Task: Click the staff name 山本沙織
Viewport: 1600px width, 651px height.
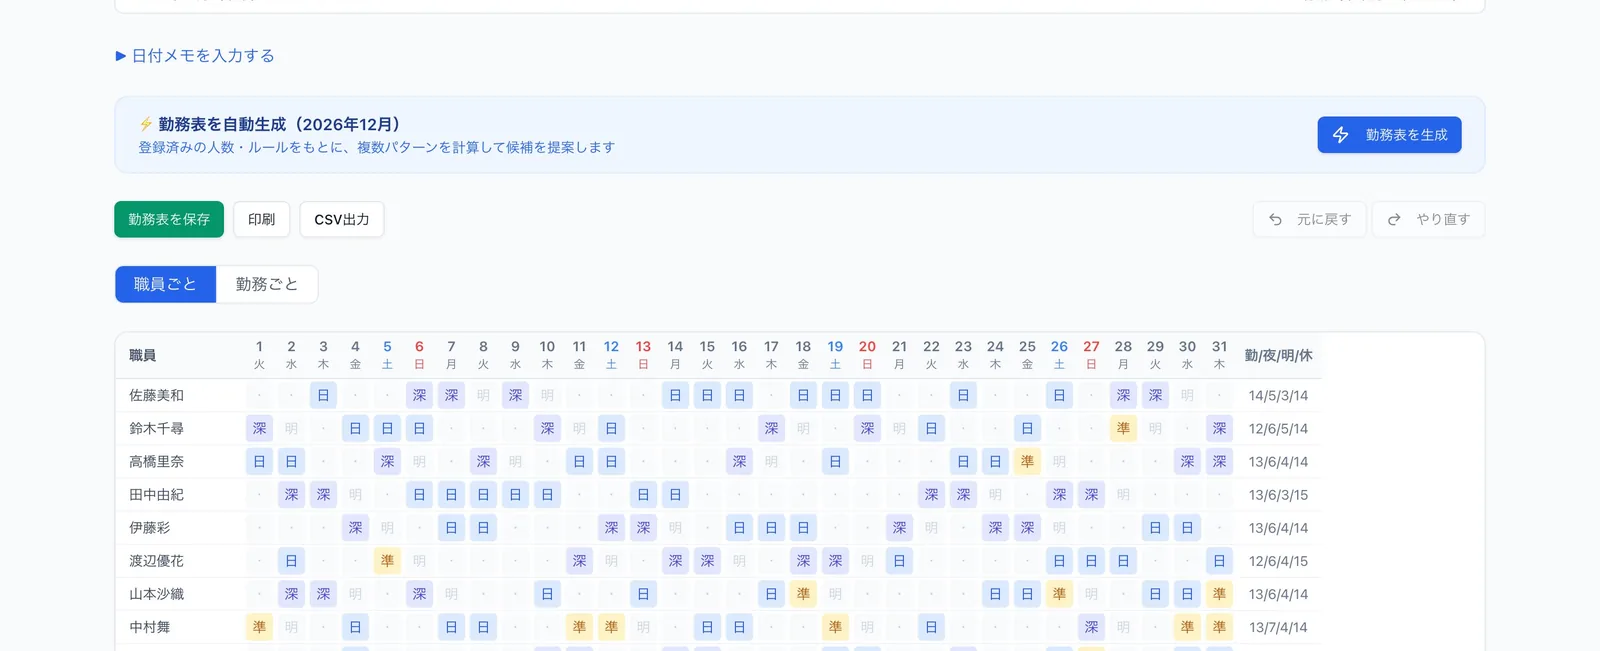Action: click(157, 594)
